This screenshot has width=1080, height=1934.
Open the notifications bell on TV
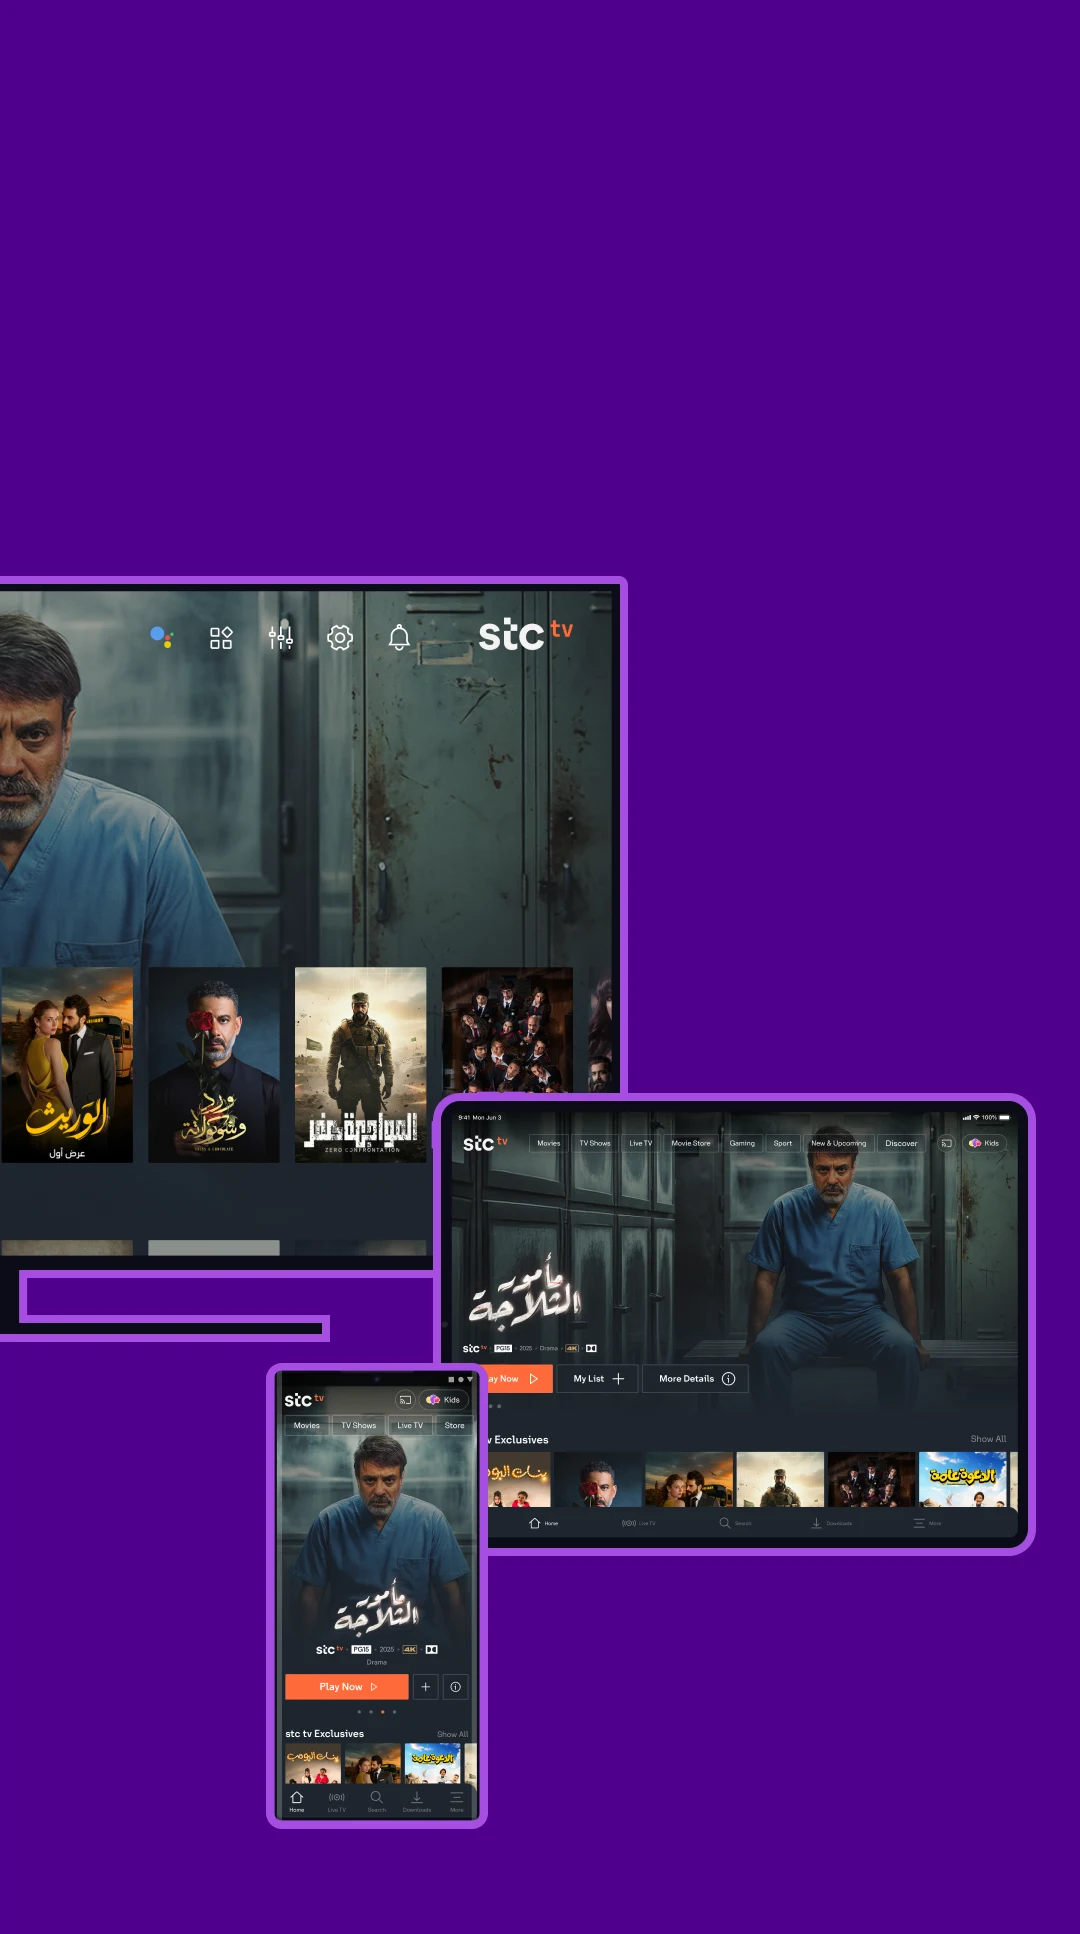tap(399, 638)
